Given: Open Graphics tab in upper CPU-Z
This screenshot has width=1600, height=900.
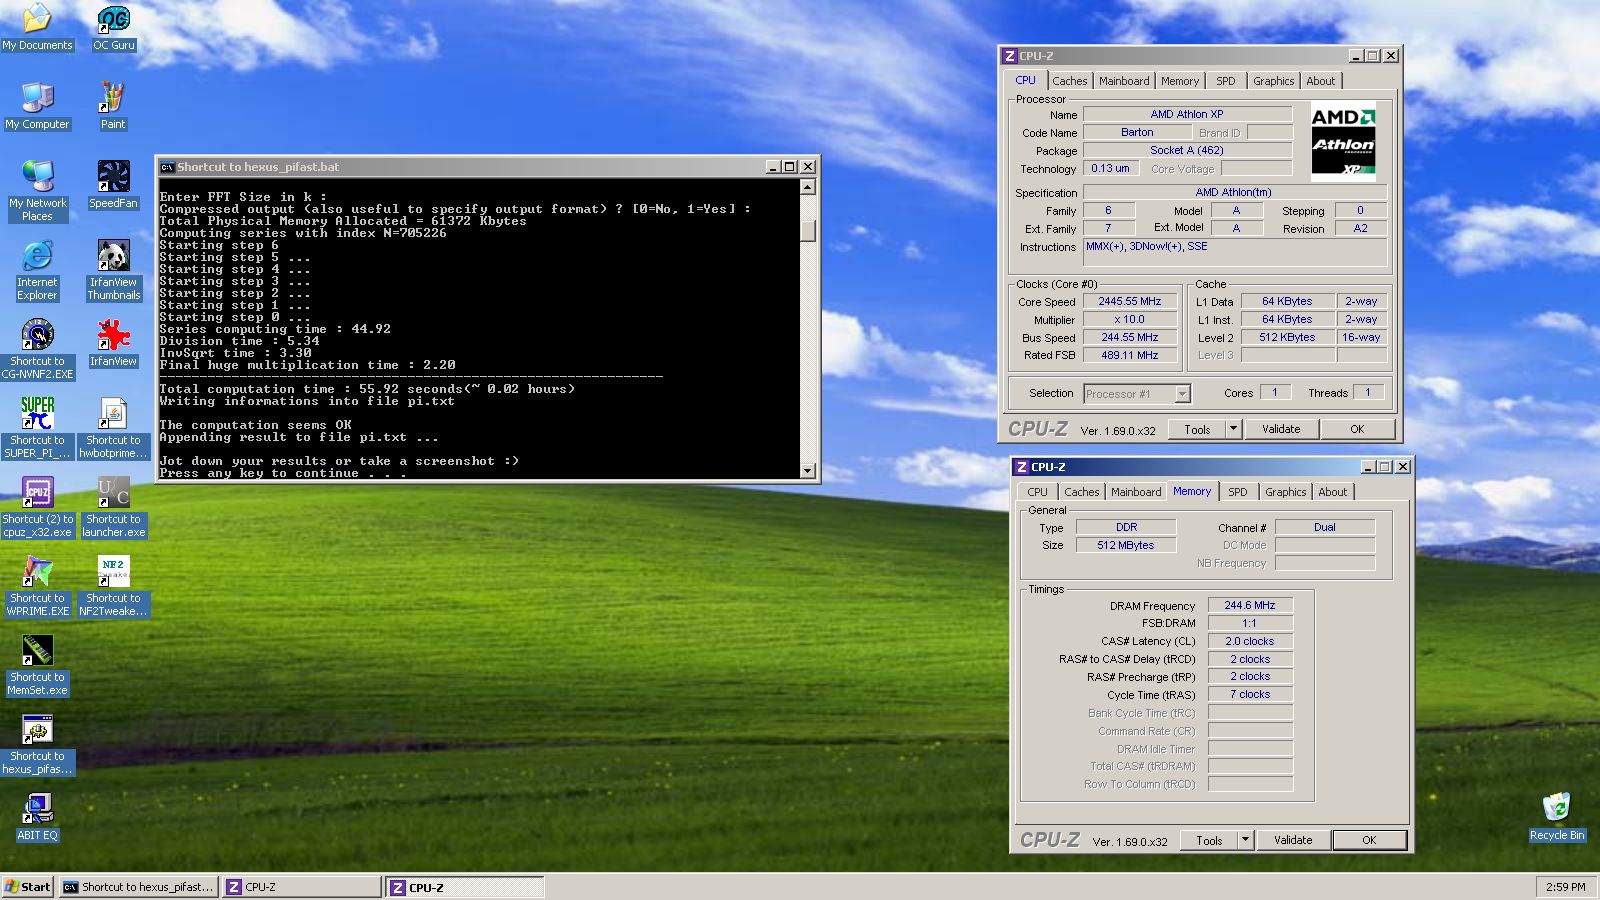Looking at the screenshot, I should [1273, 81].
